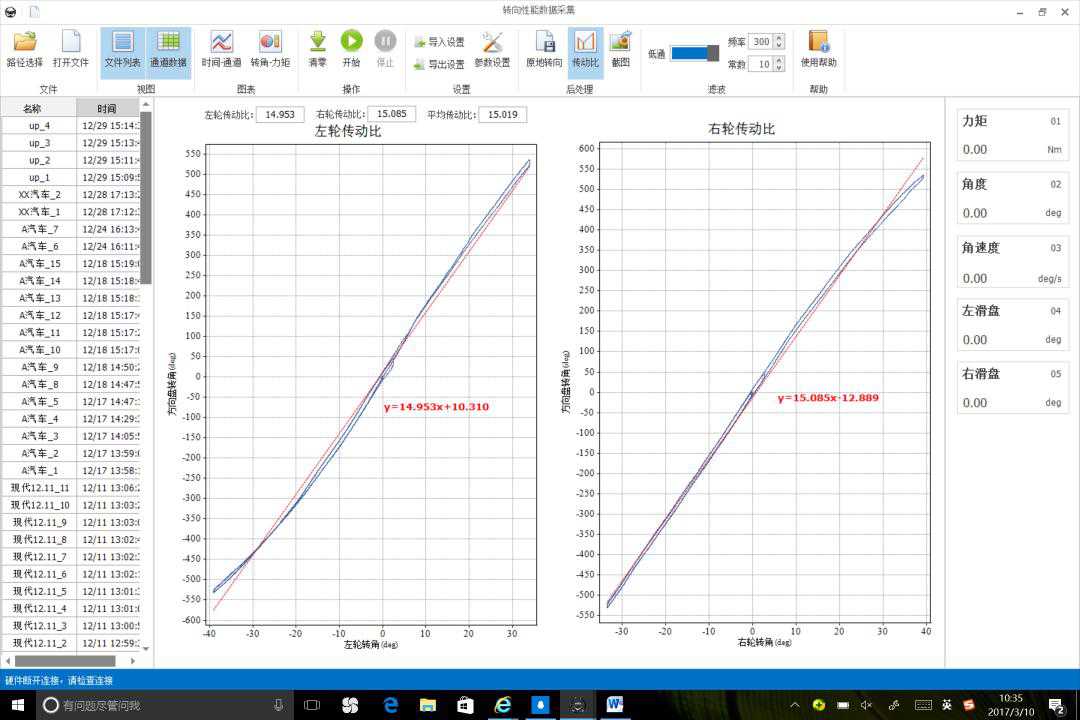Show the 时间-通道 chart
Screen dimensions: 1080x720
click(x=221, y=42)
